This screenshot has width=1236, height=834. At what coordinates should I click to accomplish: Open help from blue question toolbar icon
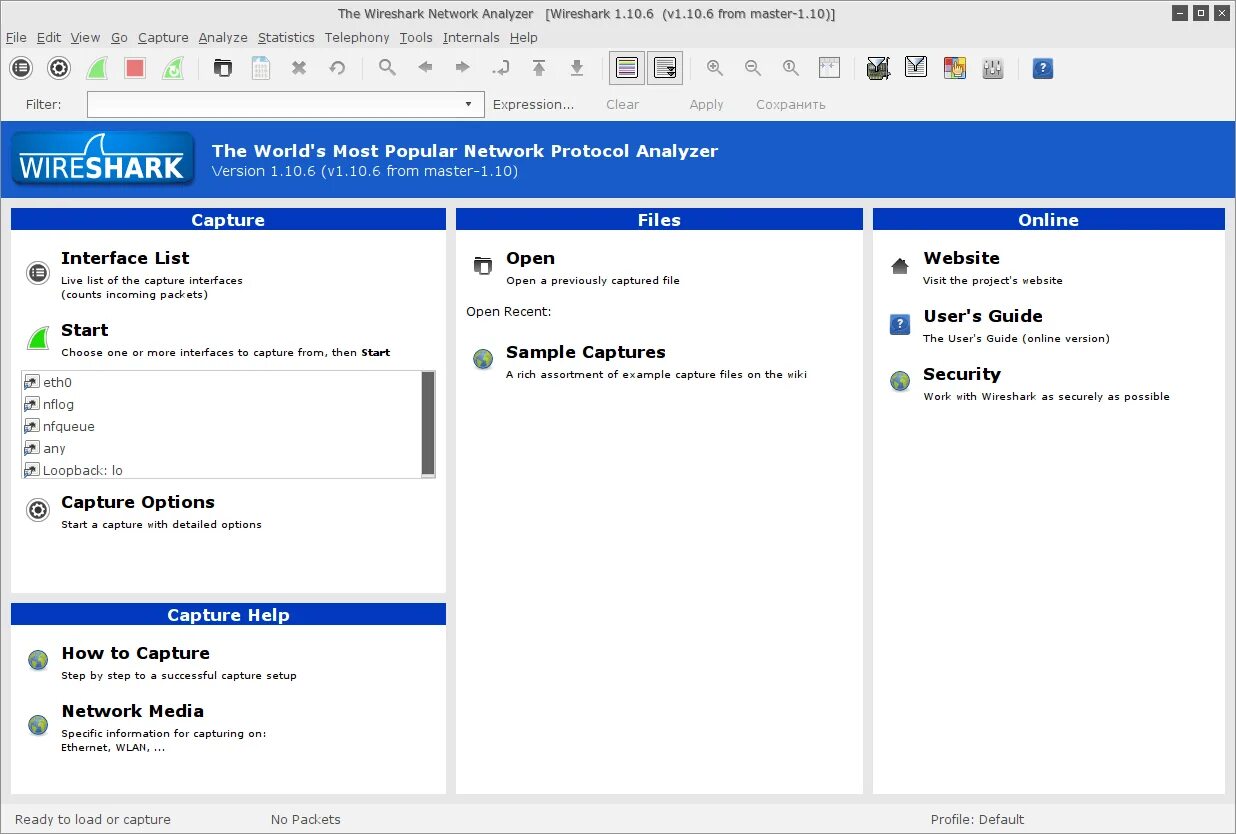coord(1043,68)
